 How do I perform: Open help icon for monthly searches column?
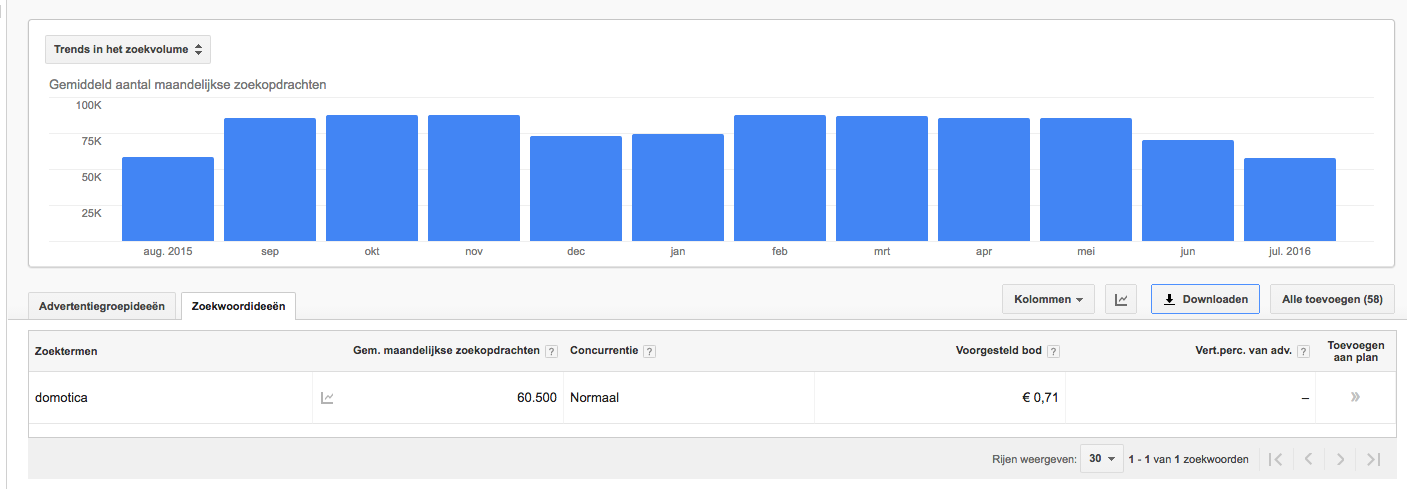pos(551,352)
